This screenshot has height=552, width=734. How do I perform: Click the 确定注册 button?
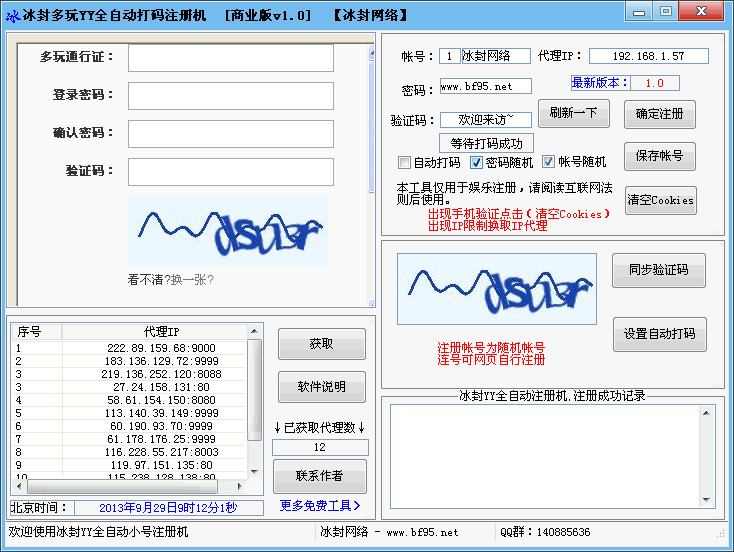coord(660,114)
